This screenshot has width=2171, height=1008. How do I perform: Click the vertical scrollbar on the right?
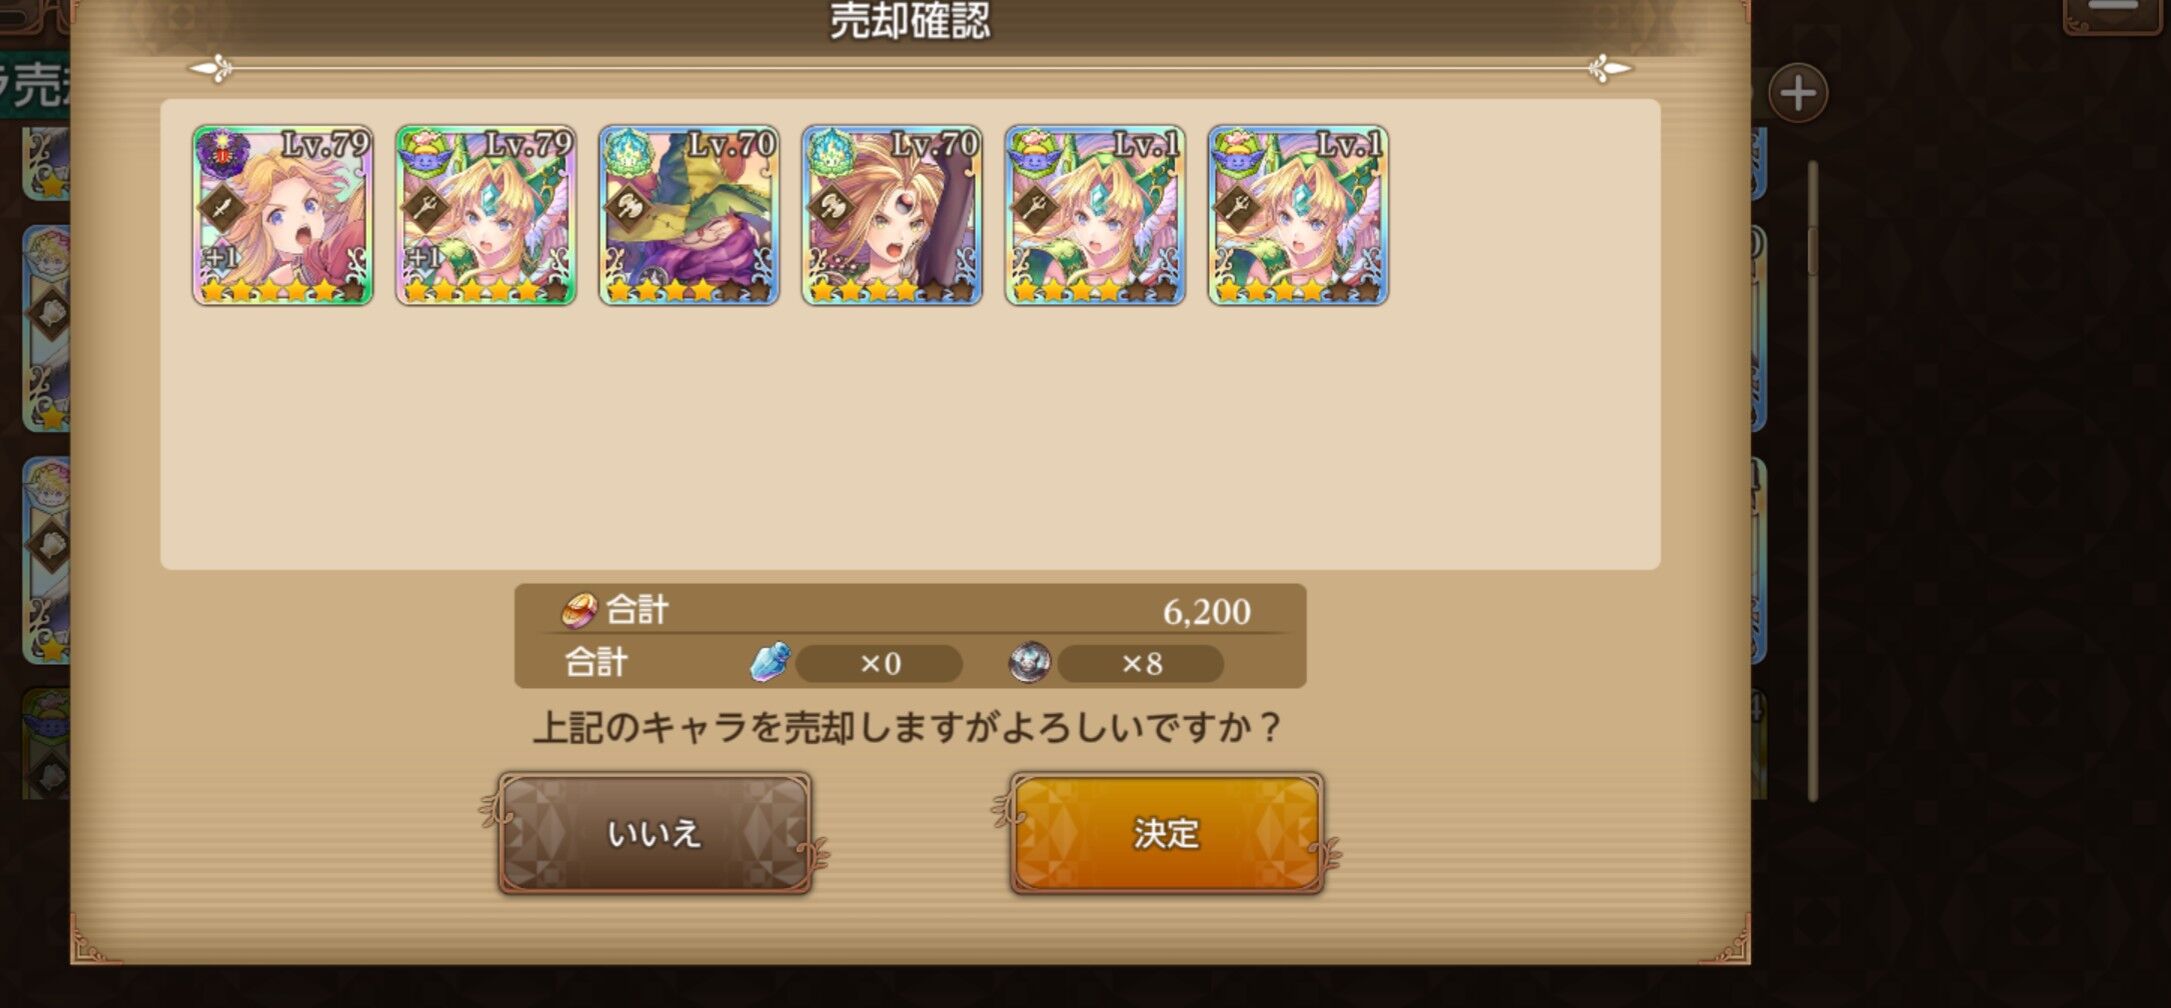[x=1812, y=480]
